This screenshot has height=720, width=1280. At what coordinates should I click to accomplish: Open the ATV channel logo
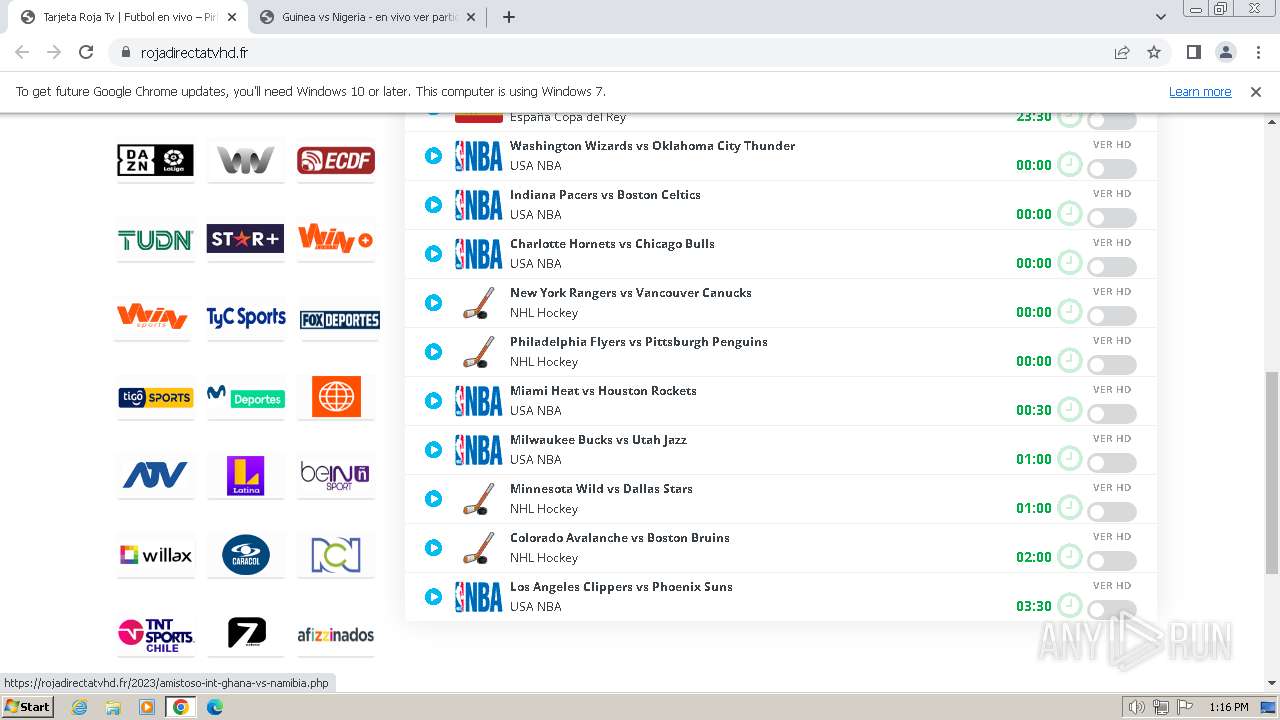[155, 475]
